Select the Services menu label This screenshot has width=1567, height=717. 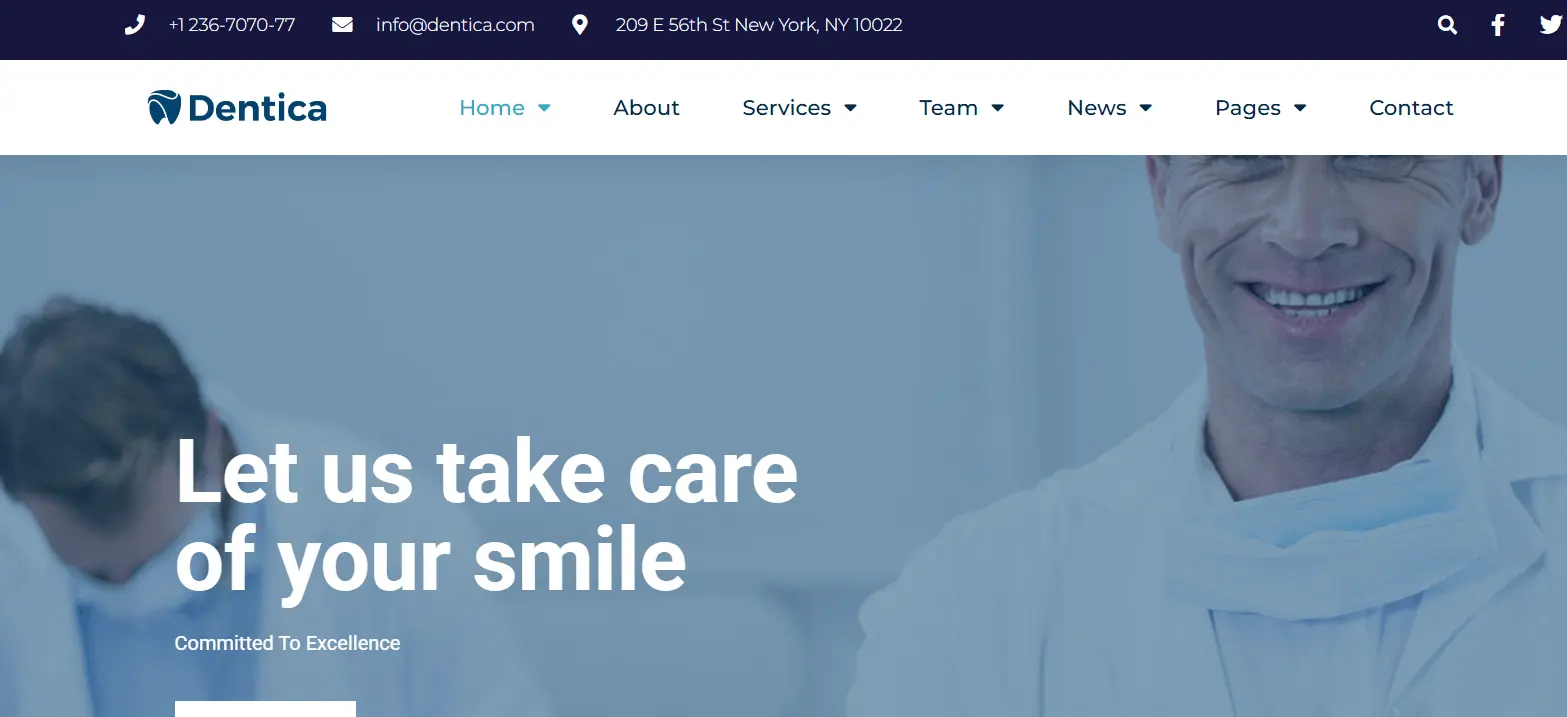(786, 108)
